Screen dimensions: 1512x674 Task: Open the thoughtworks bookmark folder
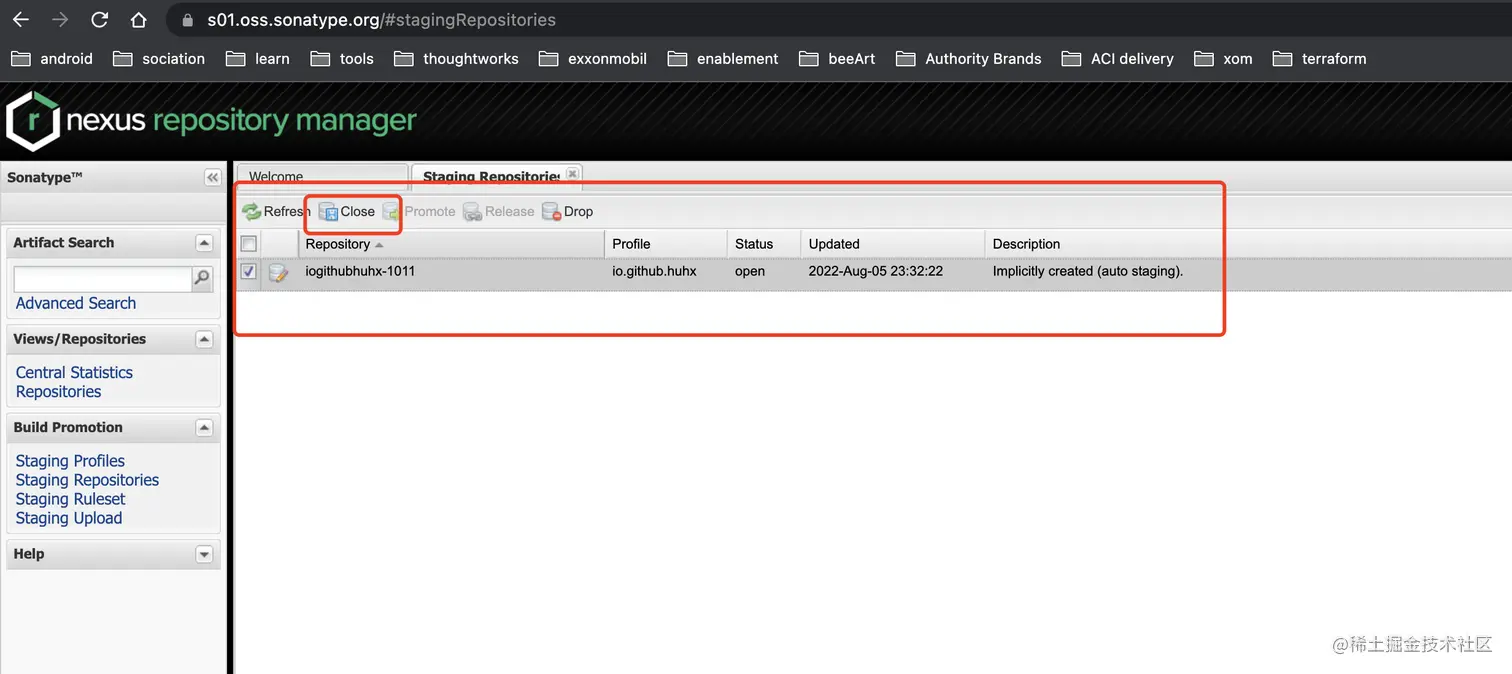point(456,59)
